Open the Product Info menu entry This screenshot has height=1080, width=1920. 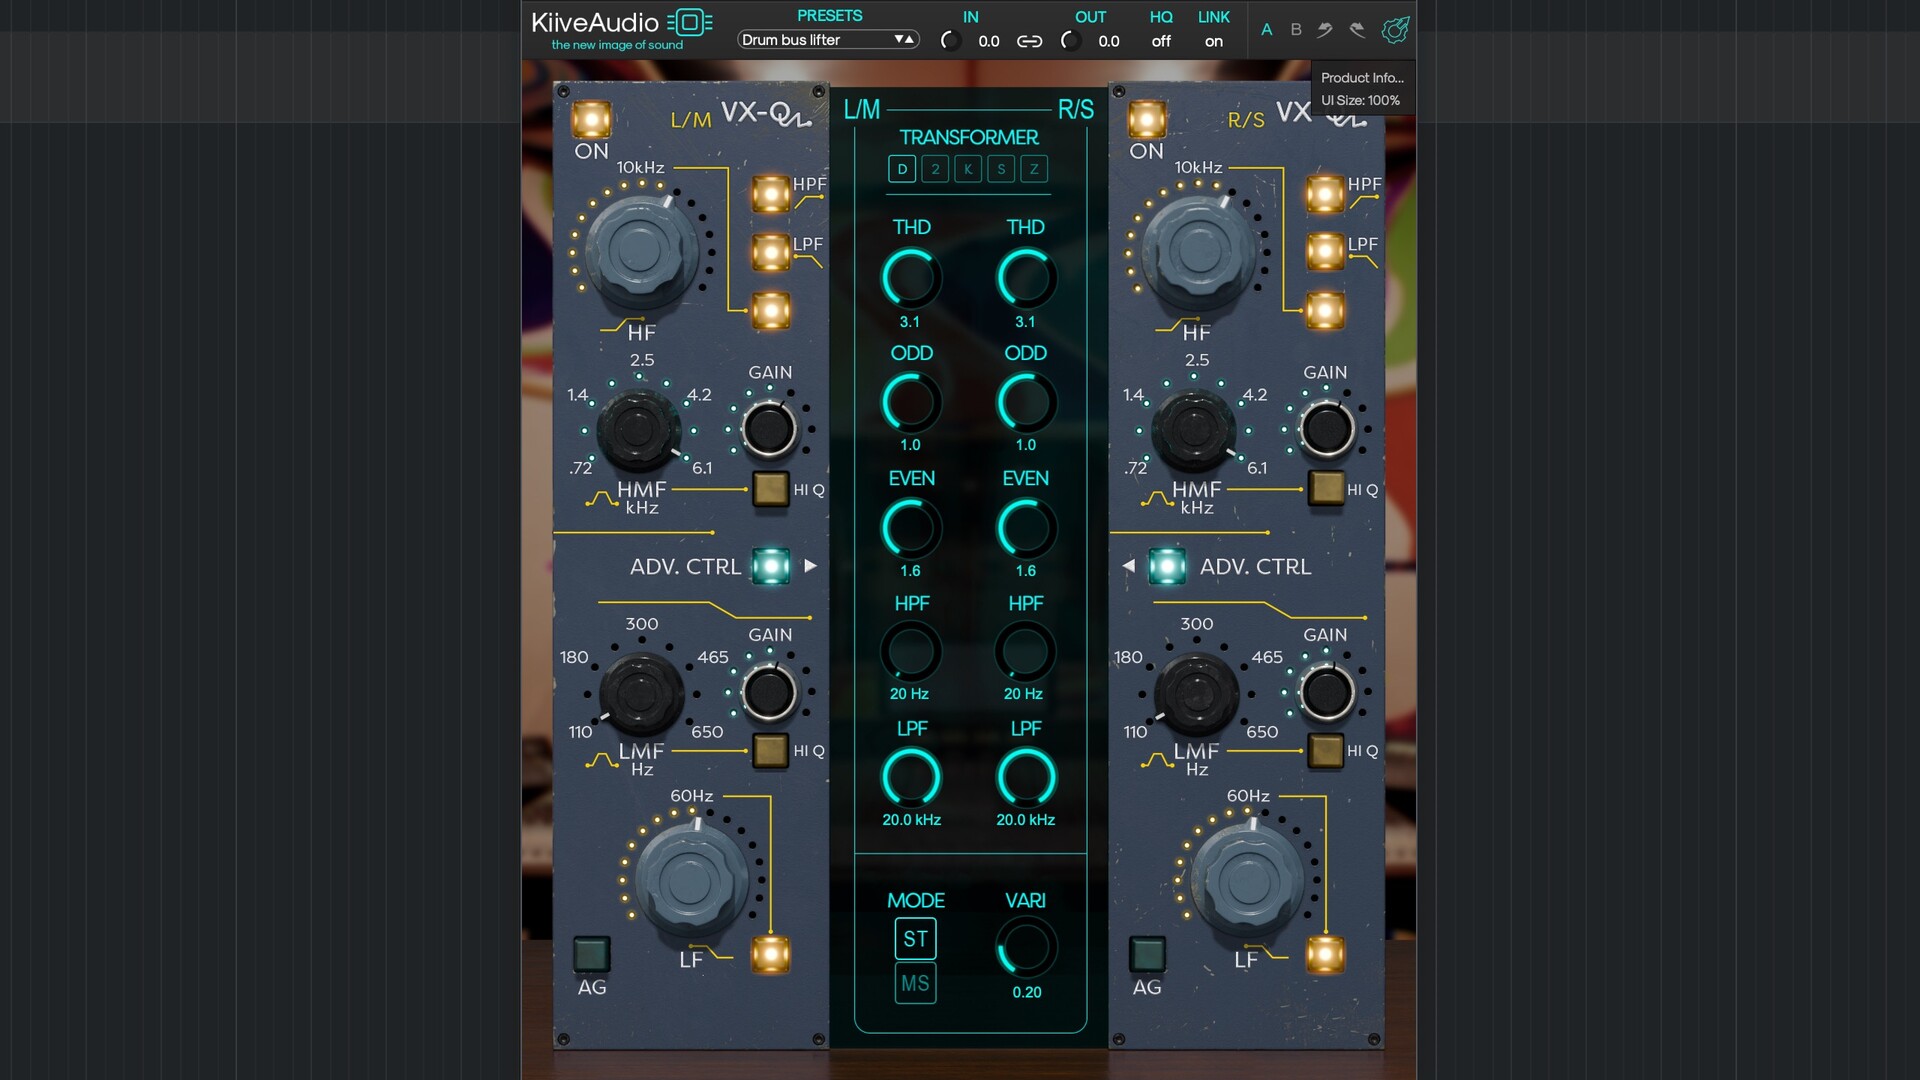1362,77
